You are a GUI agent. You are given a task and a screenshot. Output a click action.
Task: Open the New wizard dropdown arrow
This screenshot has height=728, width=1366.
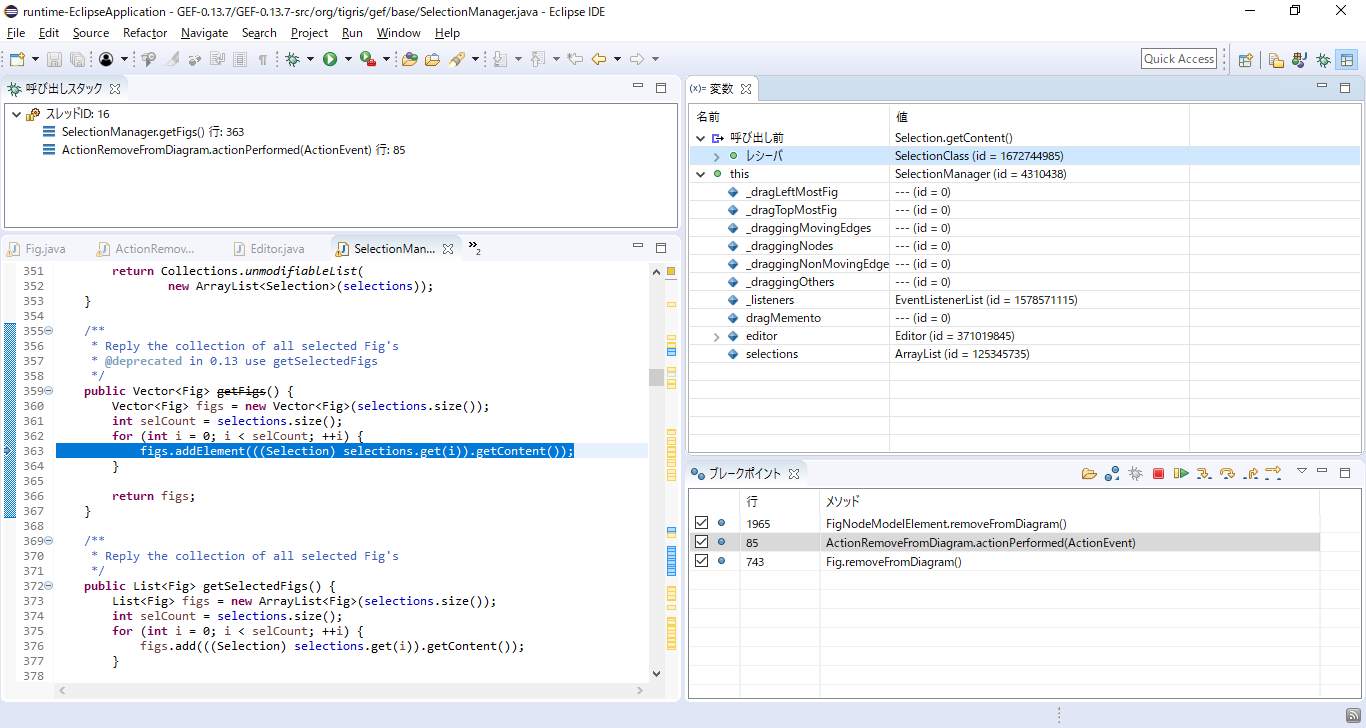tap(35, 59)
